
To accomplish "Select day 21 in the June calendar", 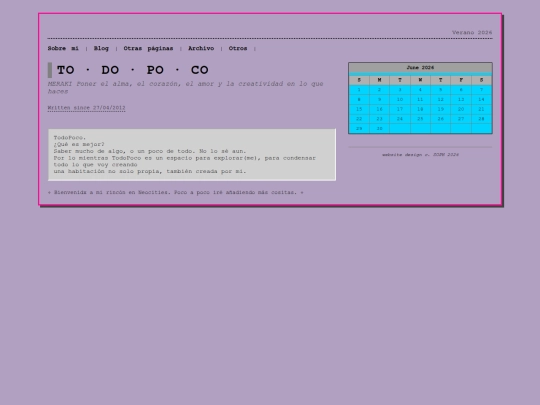I will pos(481,109).
